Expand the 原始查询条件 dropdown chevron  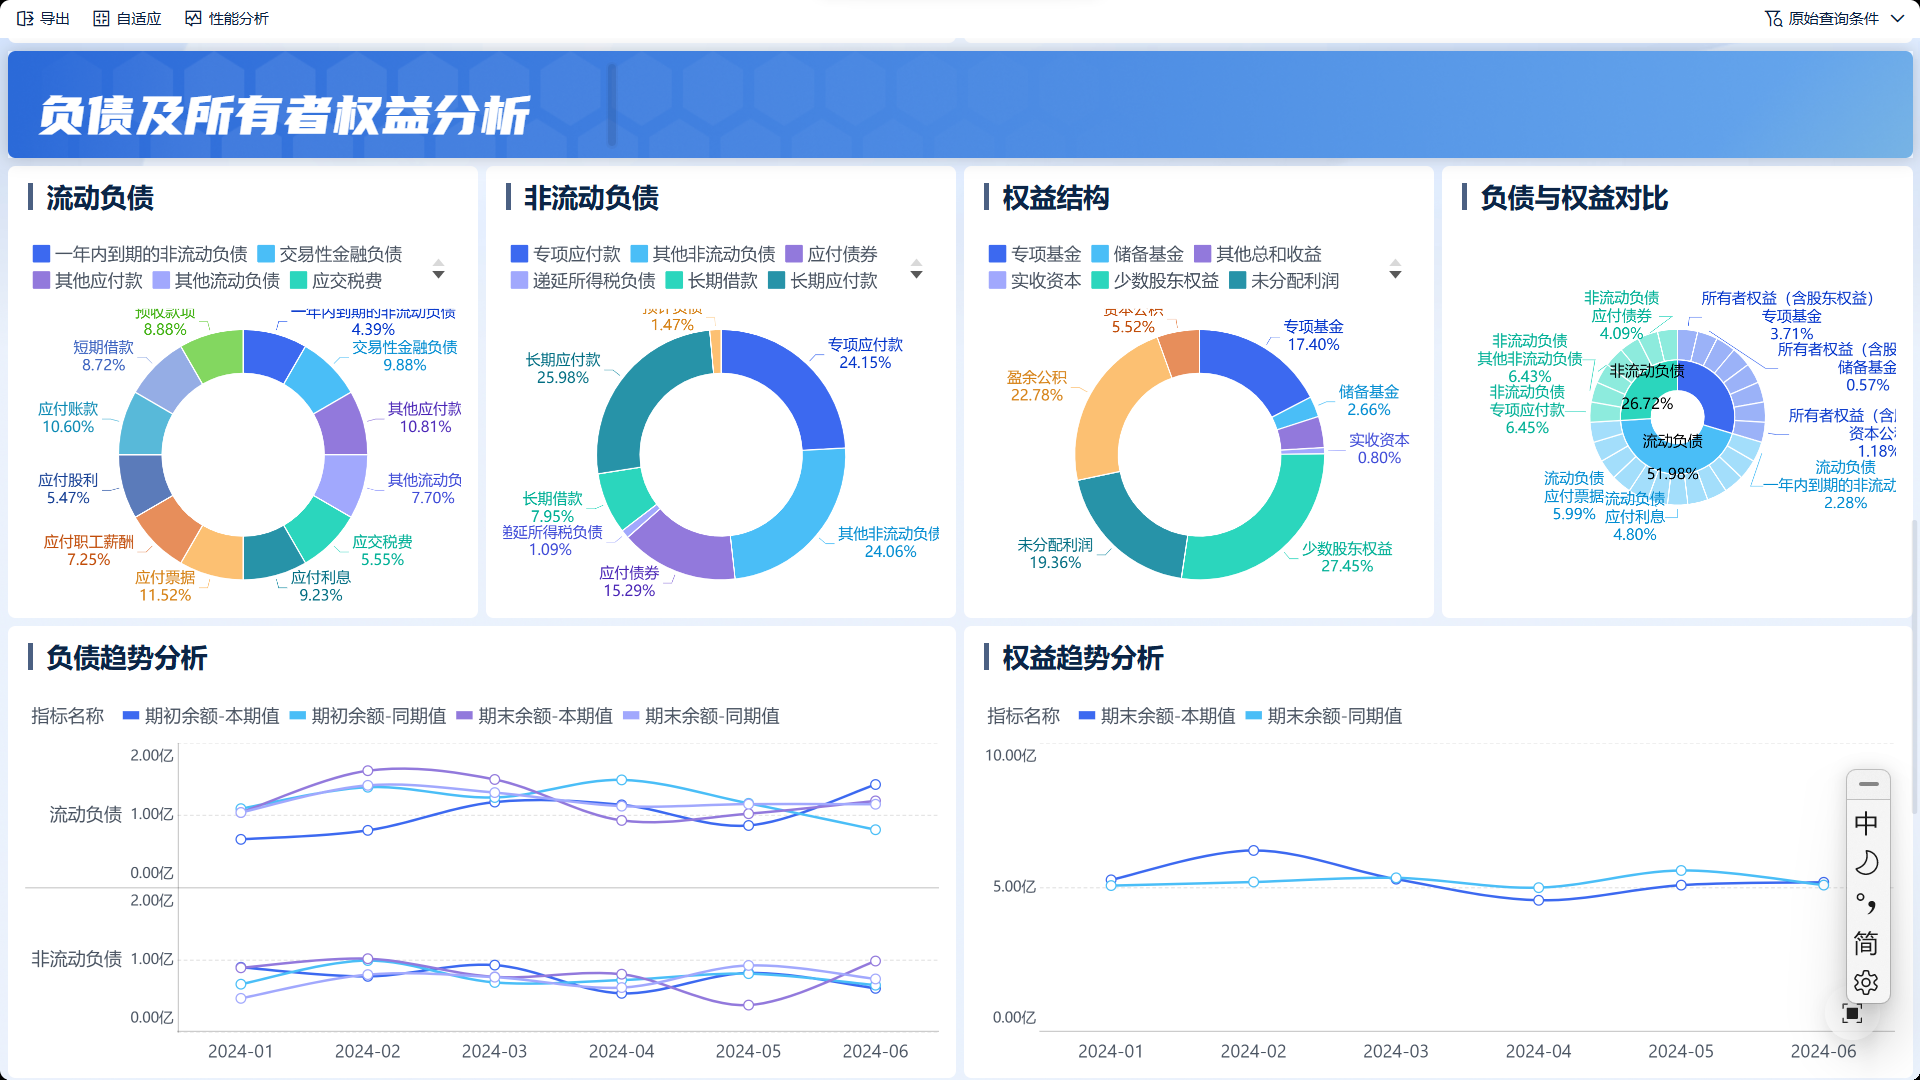point(1897,18)
